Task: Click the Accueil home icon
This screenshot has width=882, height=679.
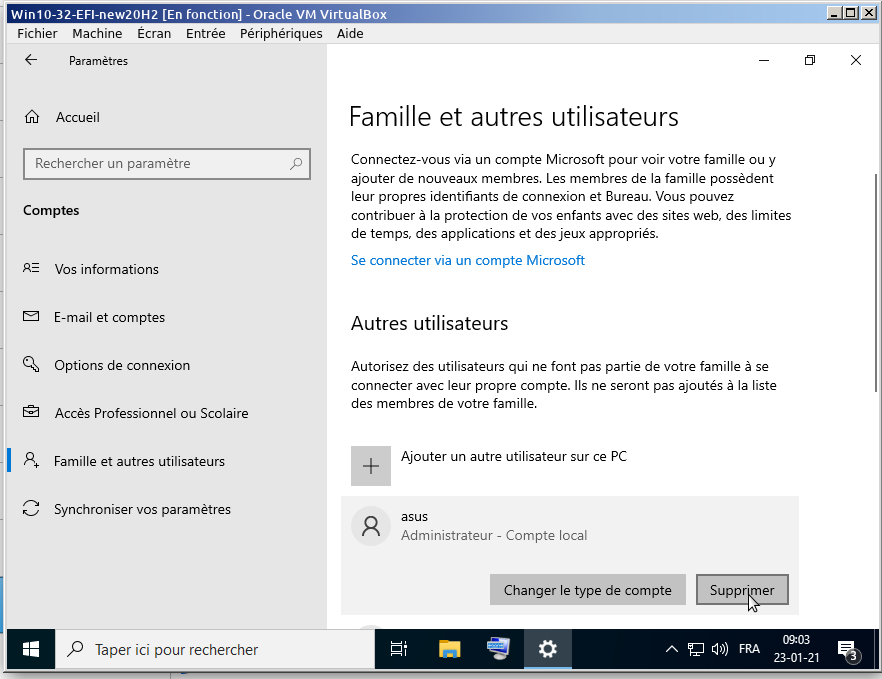Action: click(33, 117)
